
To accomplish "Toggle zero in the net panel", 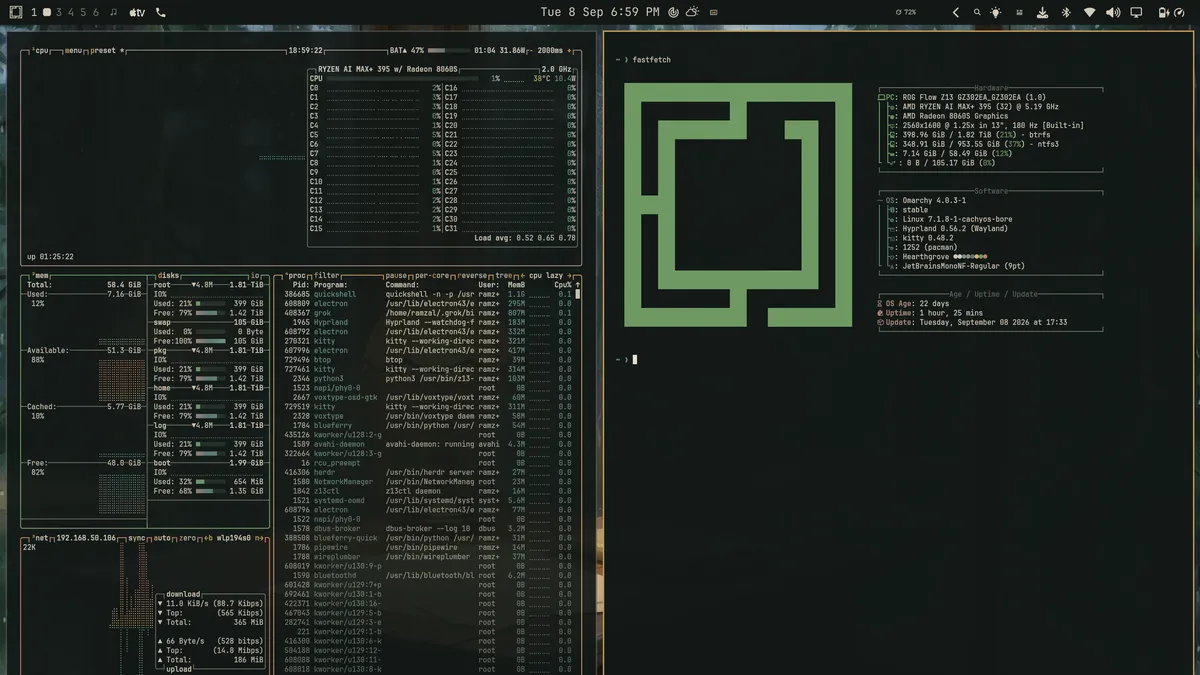I will (x=189, y=538).
